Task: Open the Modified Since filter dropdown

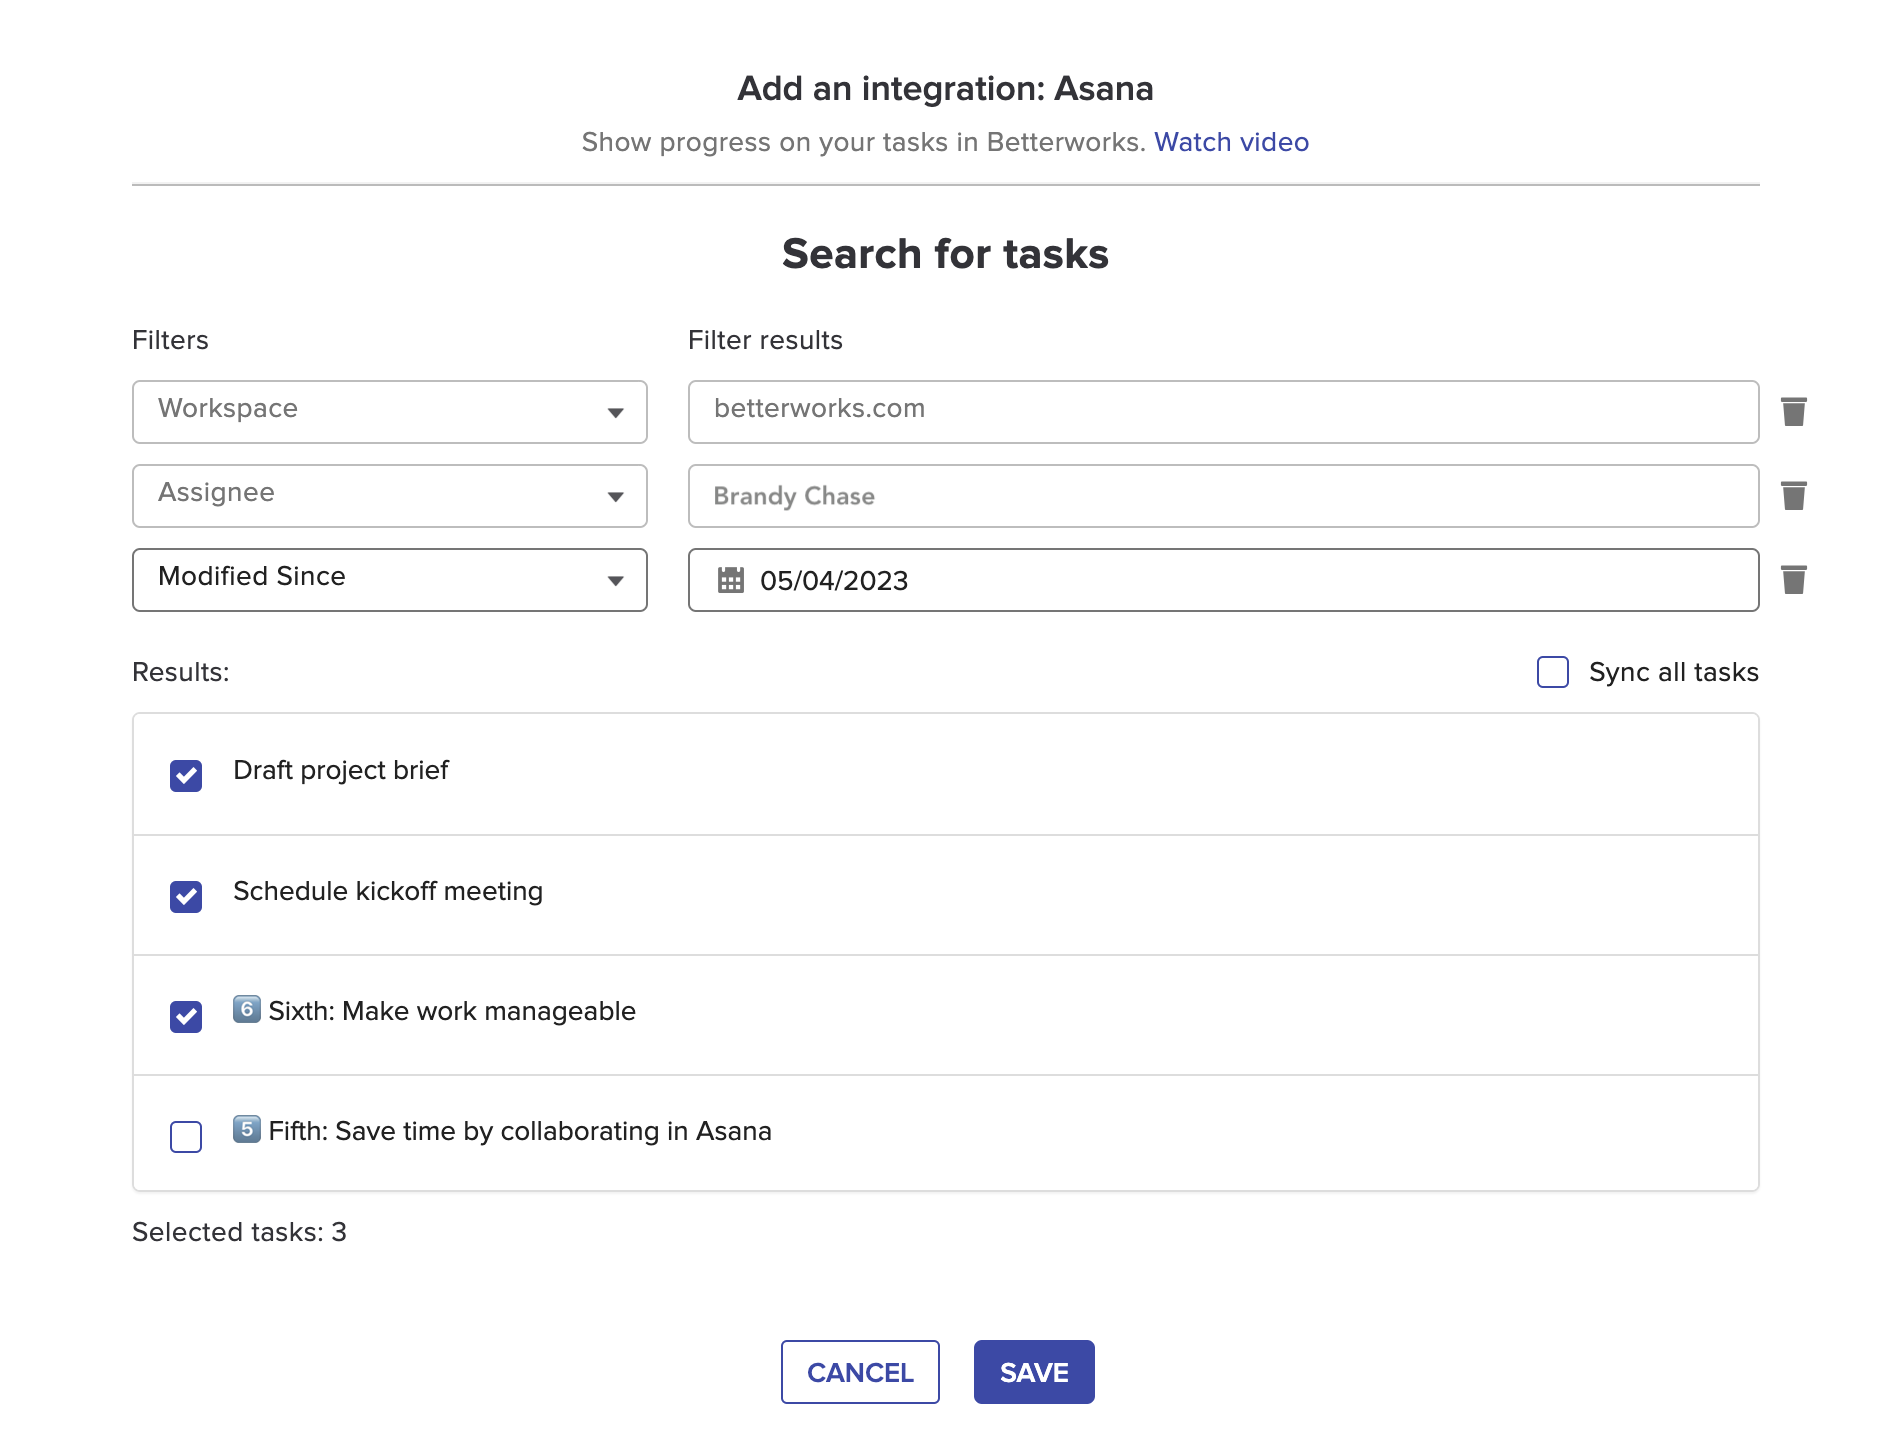Action: point(390,580)
